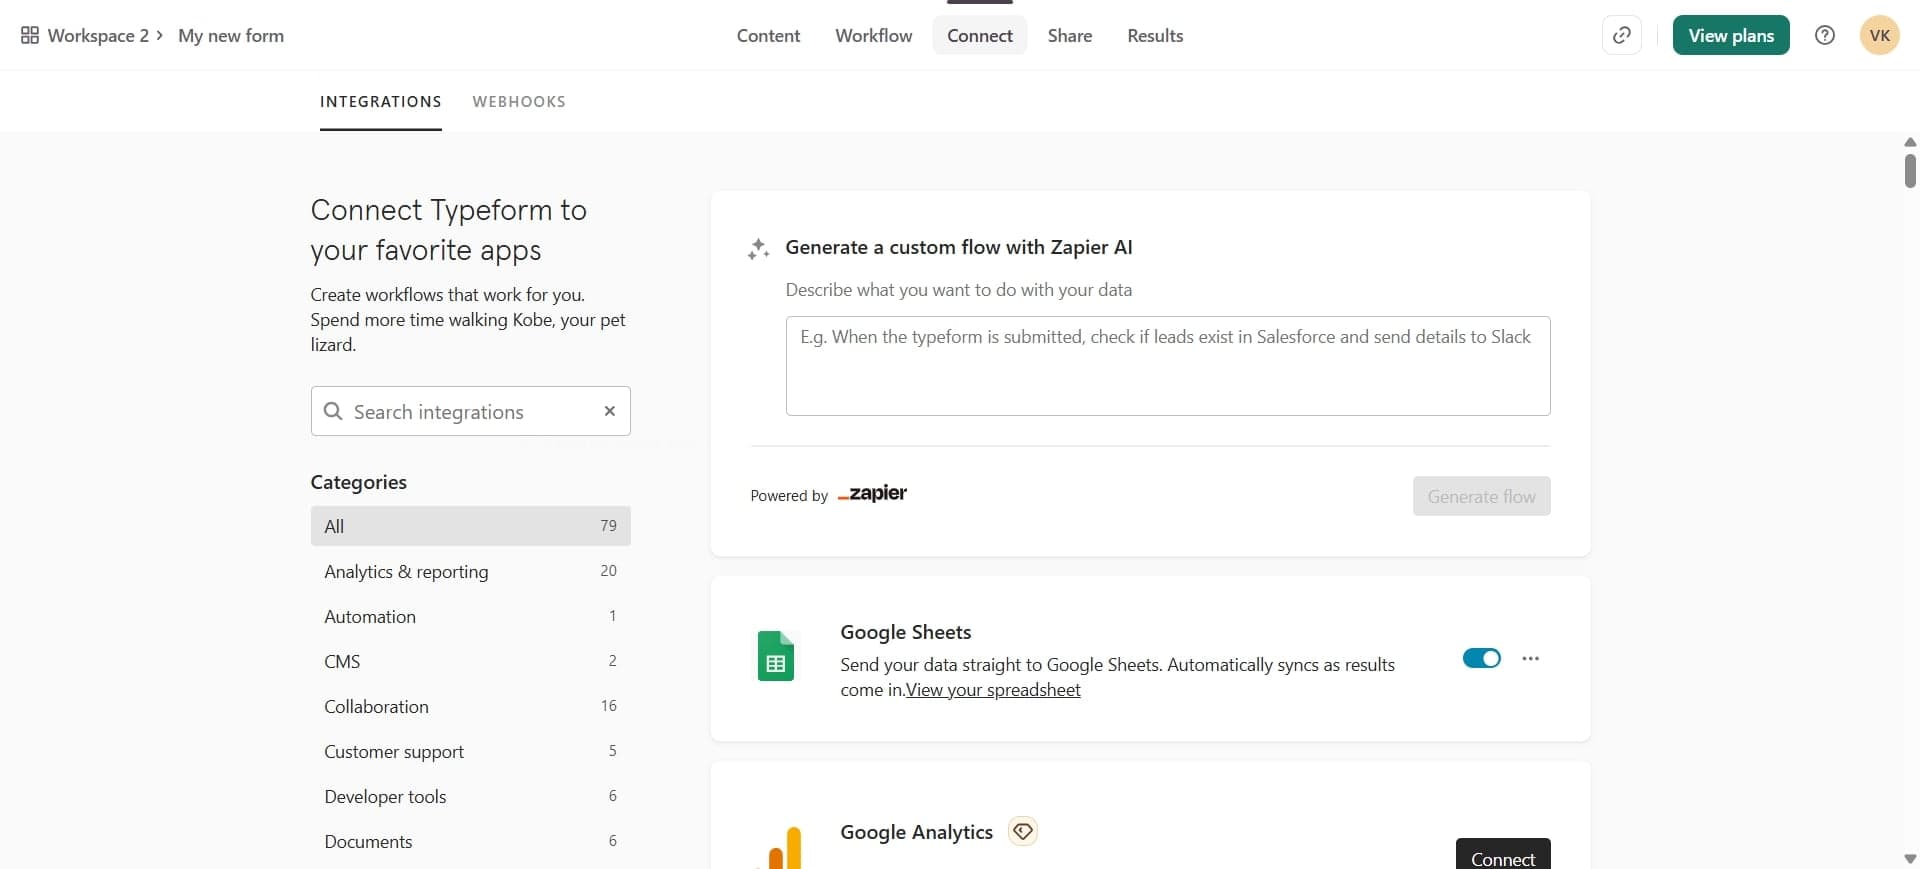Filter by Customer support category

(x=470, y=751)
